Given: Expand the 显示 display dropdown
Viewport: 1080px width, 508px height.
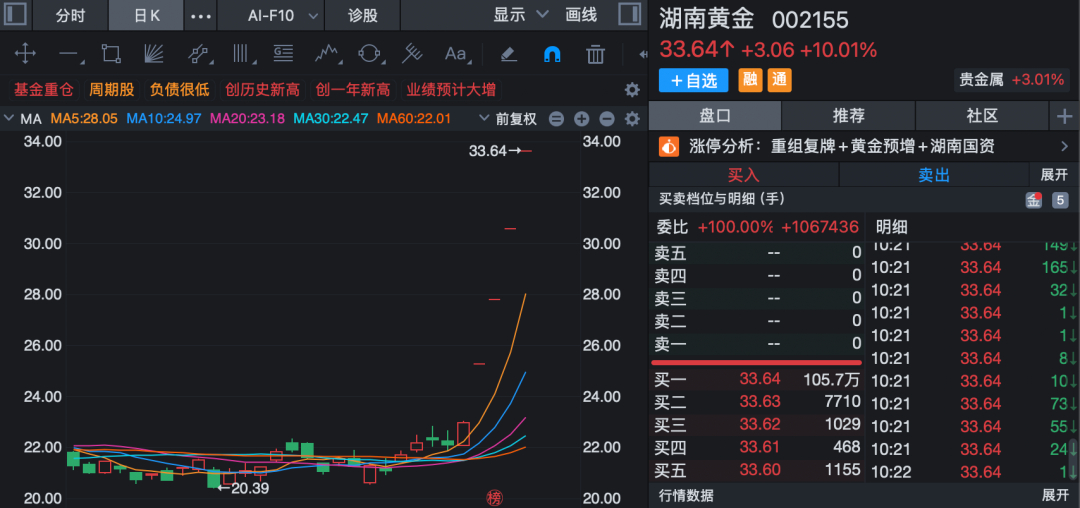Looking at the screenshot, I should pyautogui.click(x=521, y=15).
